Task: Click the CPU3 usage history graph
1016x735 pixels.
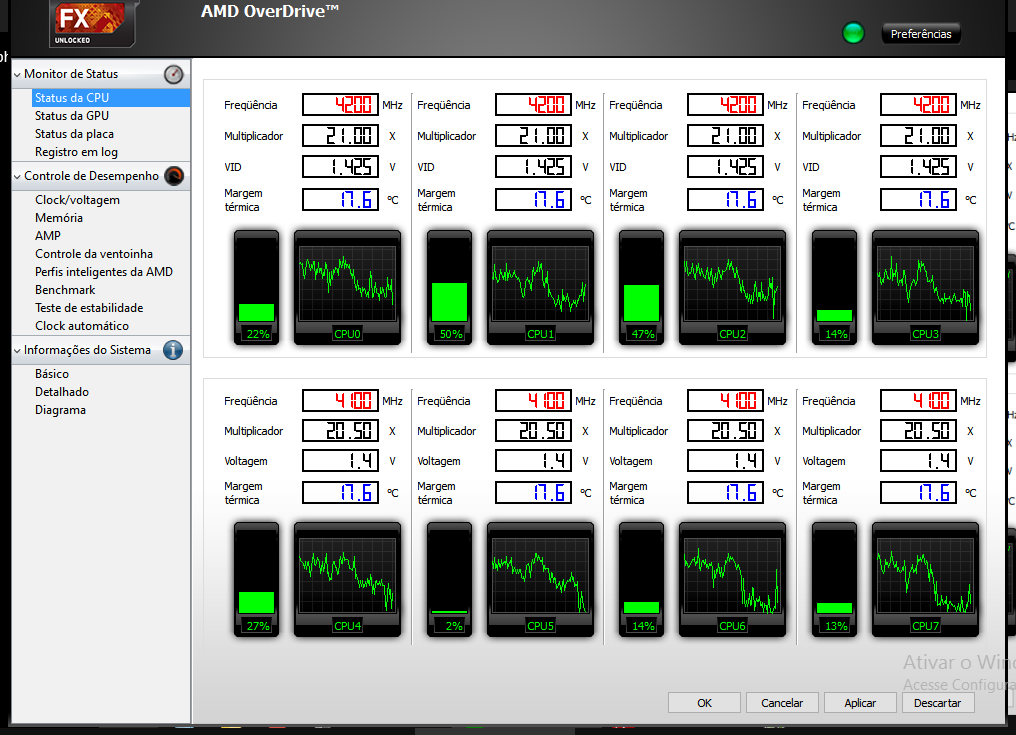Action: [925, 287]
